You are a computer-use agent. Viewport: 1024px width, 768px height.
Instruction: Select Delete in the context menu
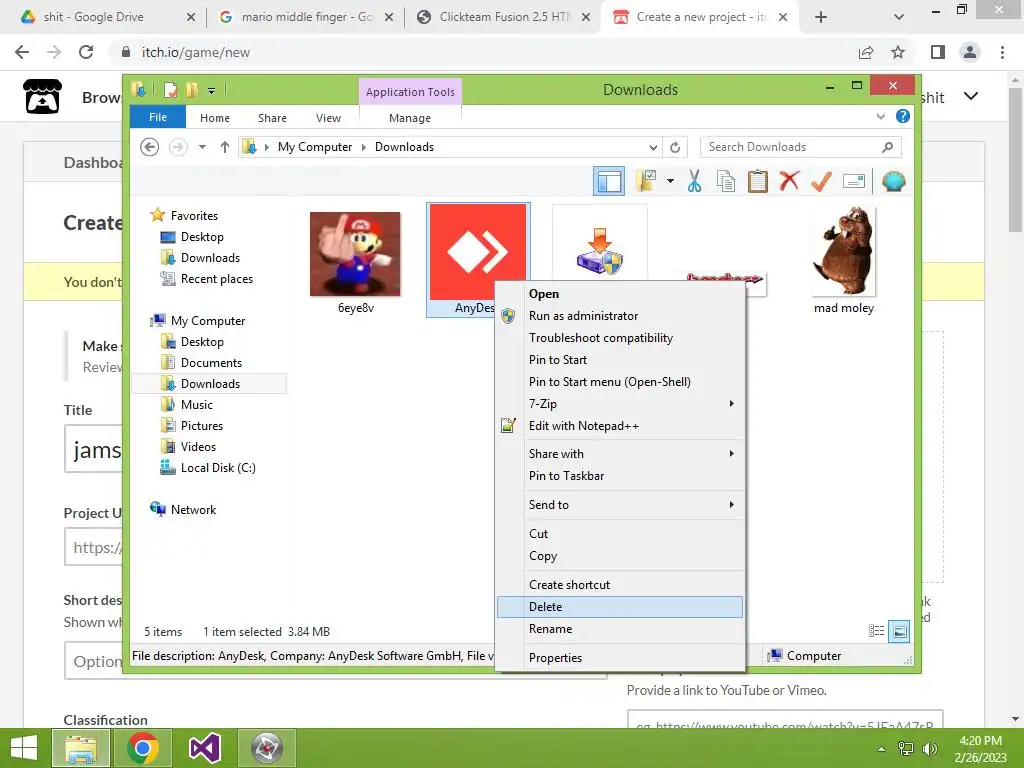coord(620,607)
